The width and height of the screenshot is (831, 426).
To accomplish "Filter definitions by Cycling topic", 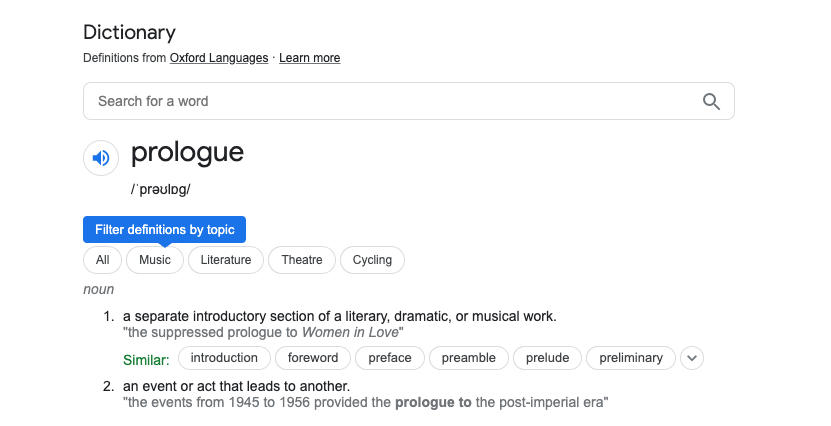I will [372, 260].
